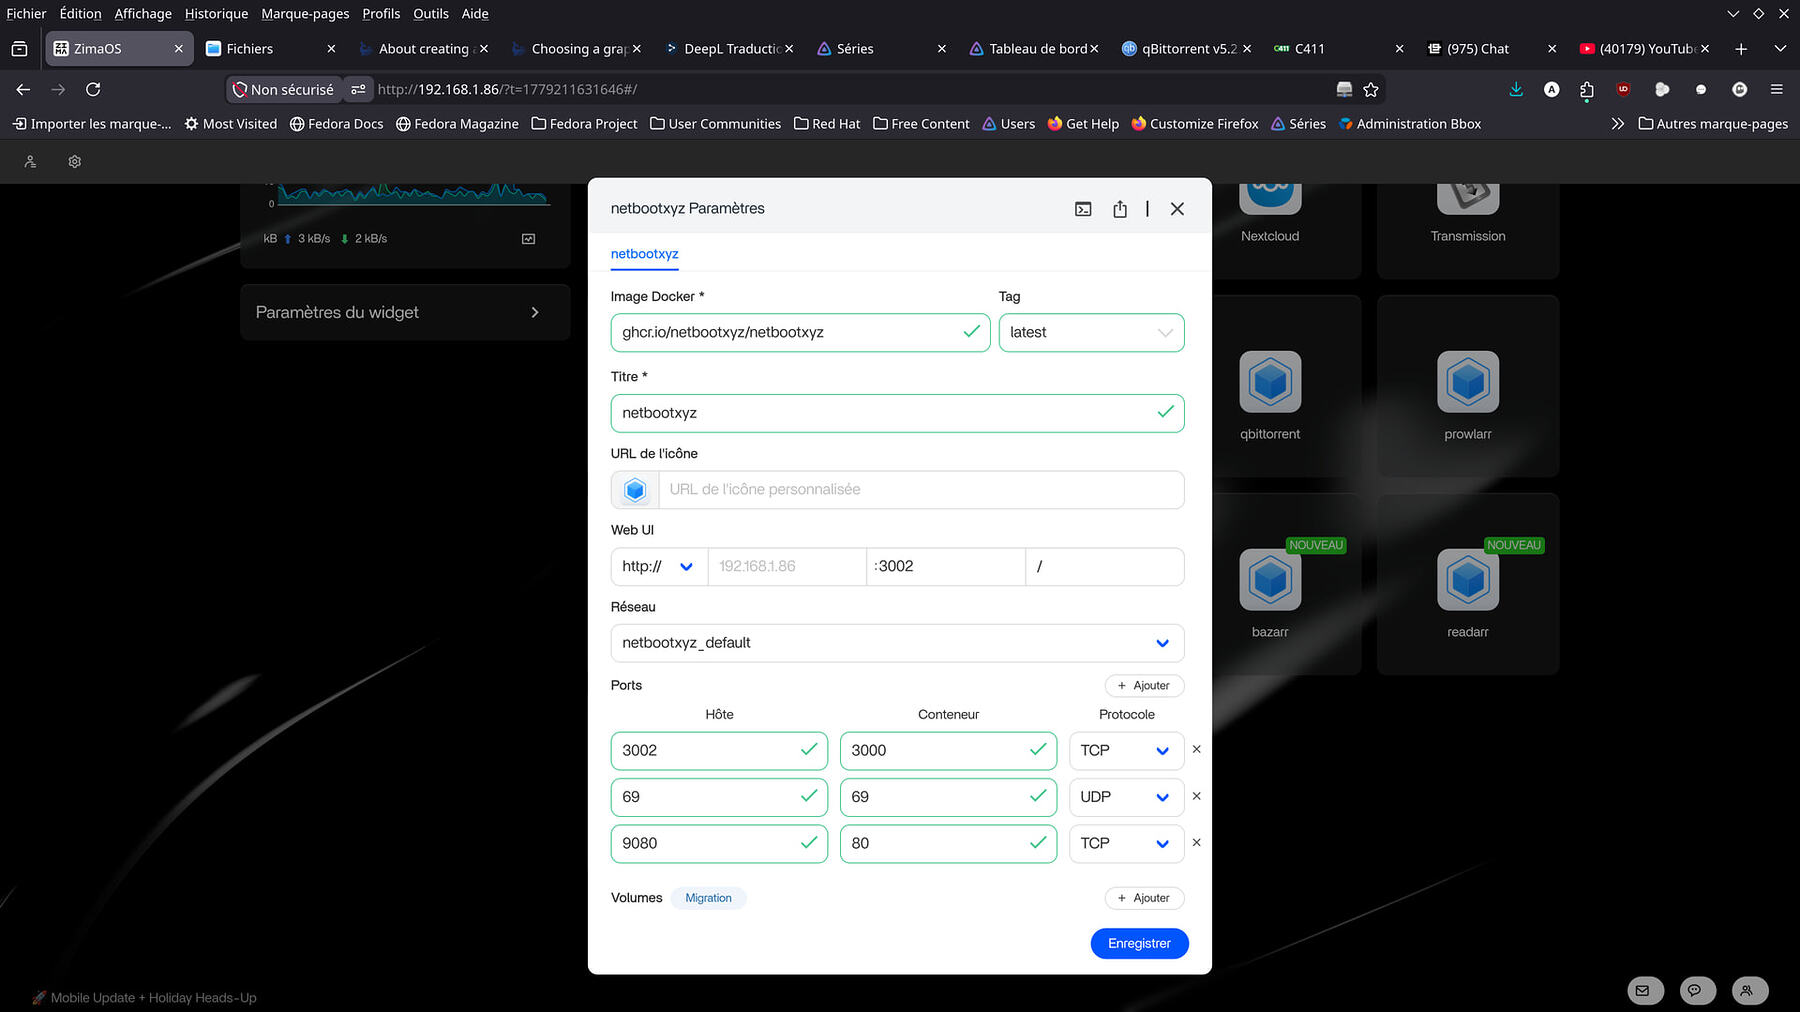Expand Paramètres du widget
This screenshot has height=1012, width=1800.
coord(405,312)
